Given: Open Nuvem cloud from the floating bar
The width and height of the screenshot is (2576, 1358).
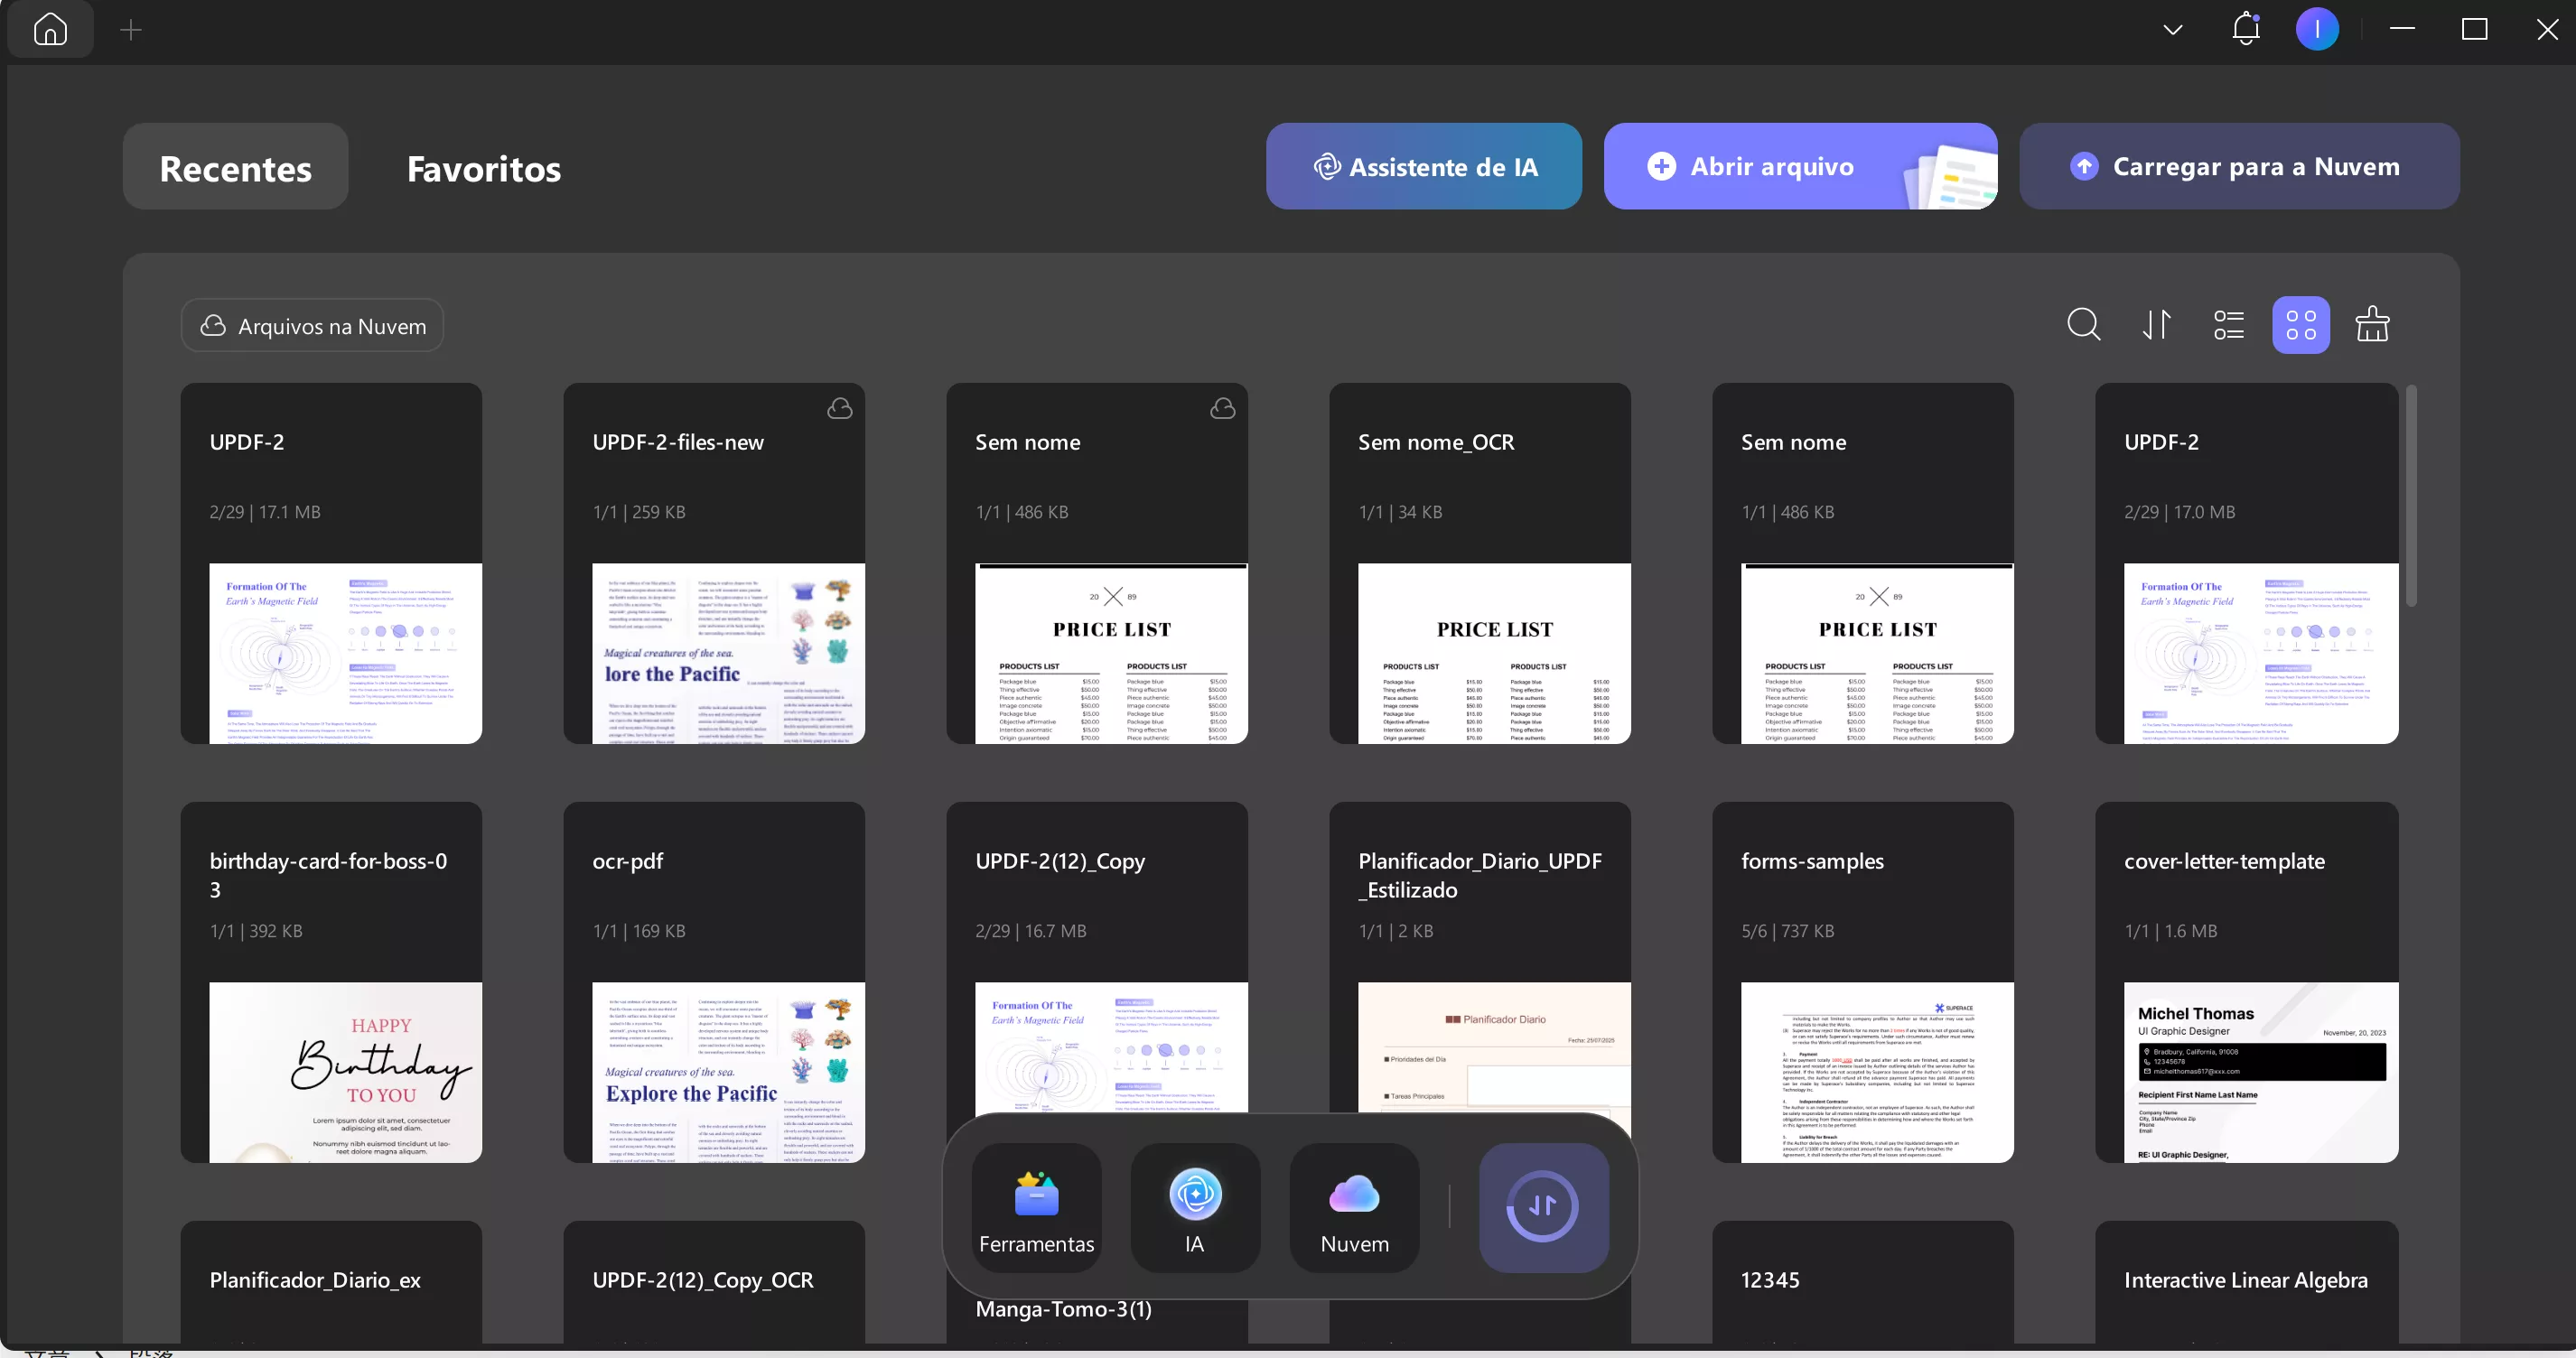Looking at the screenshot, I should 1354,1208.
